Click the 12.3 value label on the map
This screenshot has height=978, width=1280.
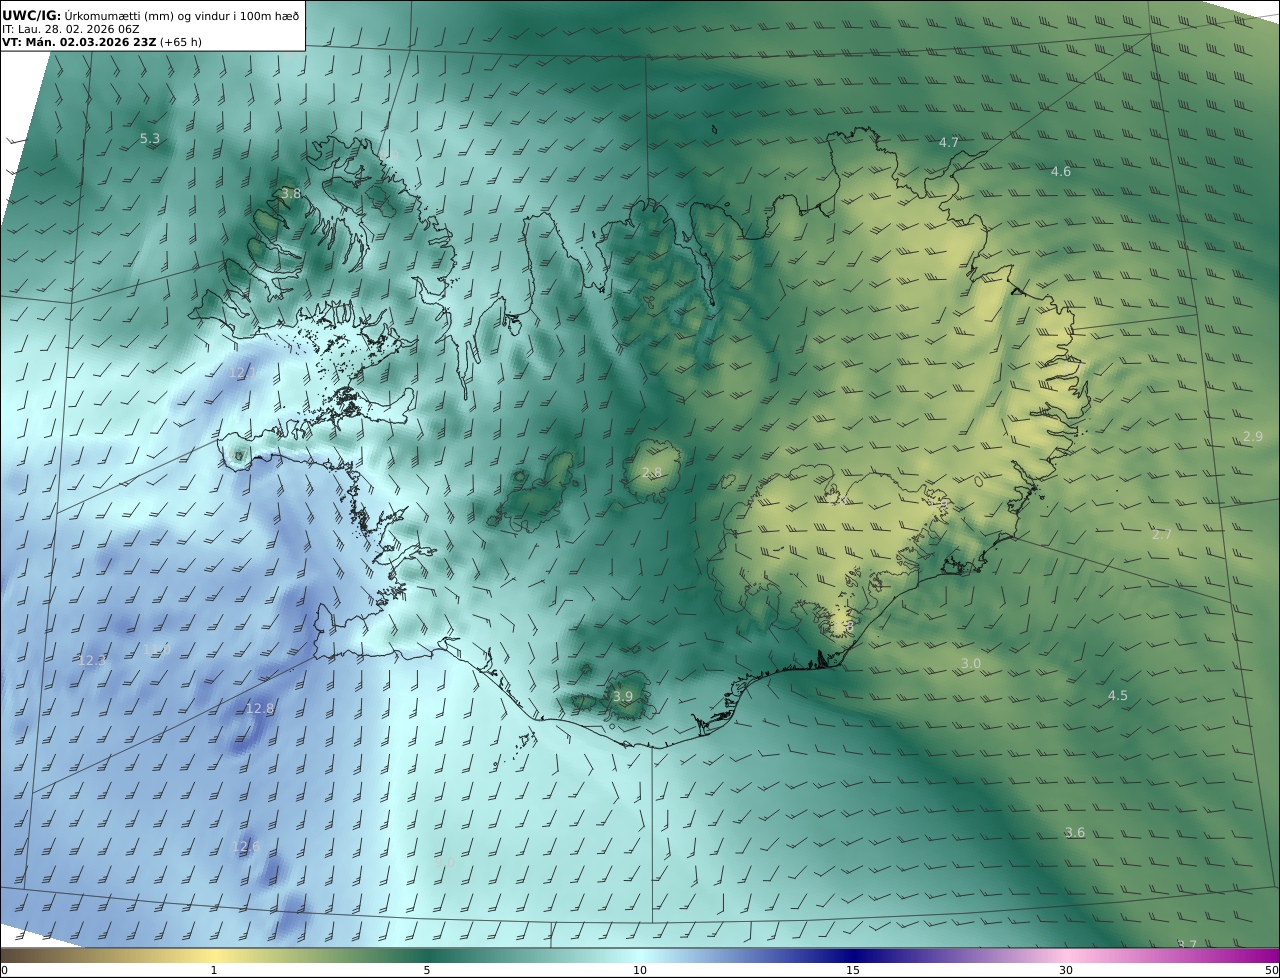[x=92, y=661]
